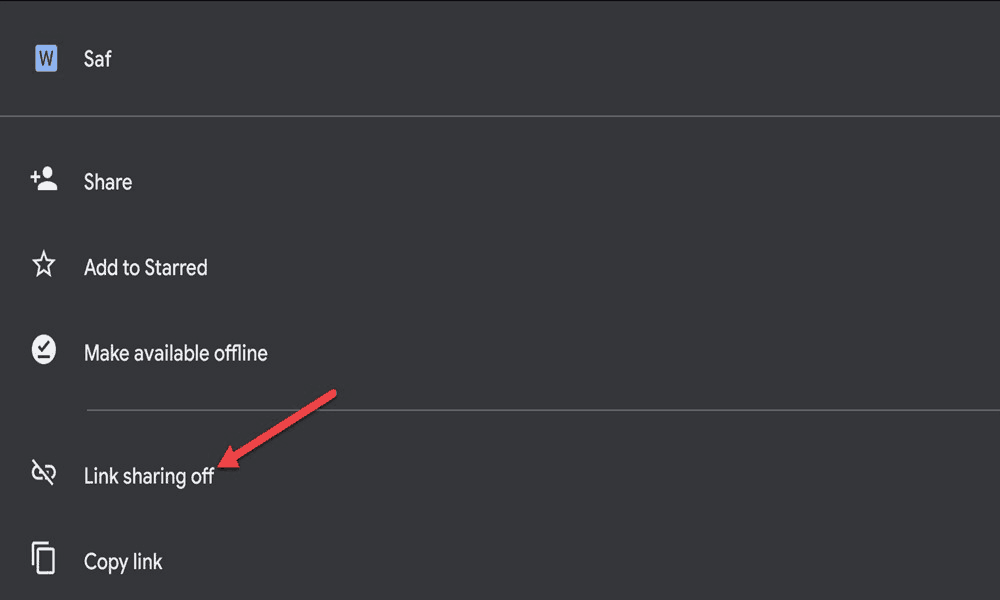Tap the 'Copy link' text label
The height and width of the screenshot is (600, 1000).
tap(123, 562)
